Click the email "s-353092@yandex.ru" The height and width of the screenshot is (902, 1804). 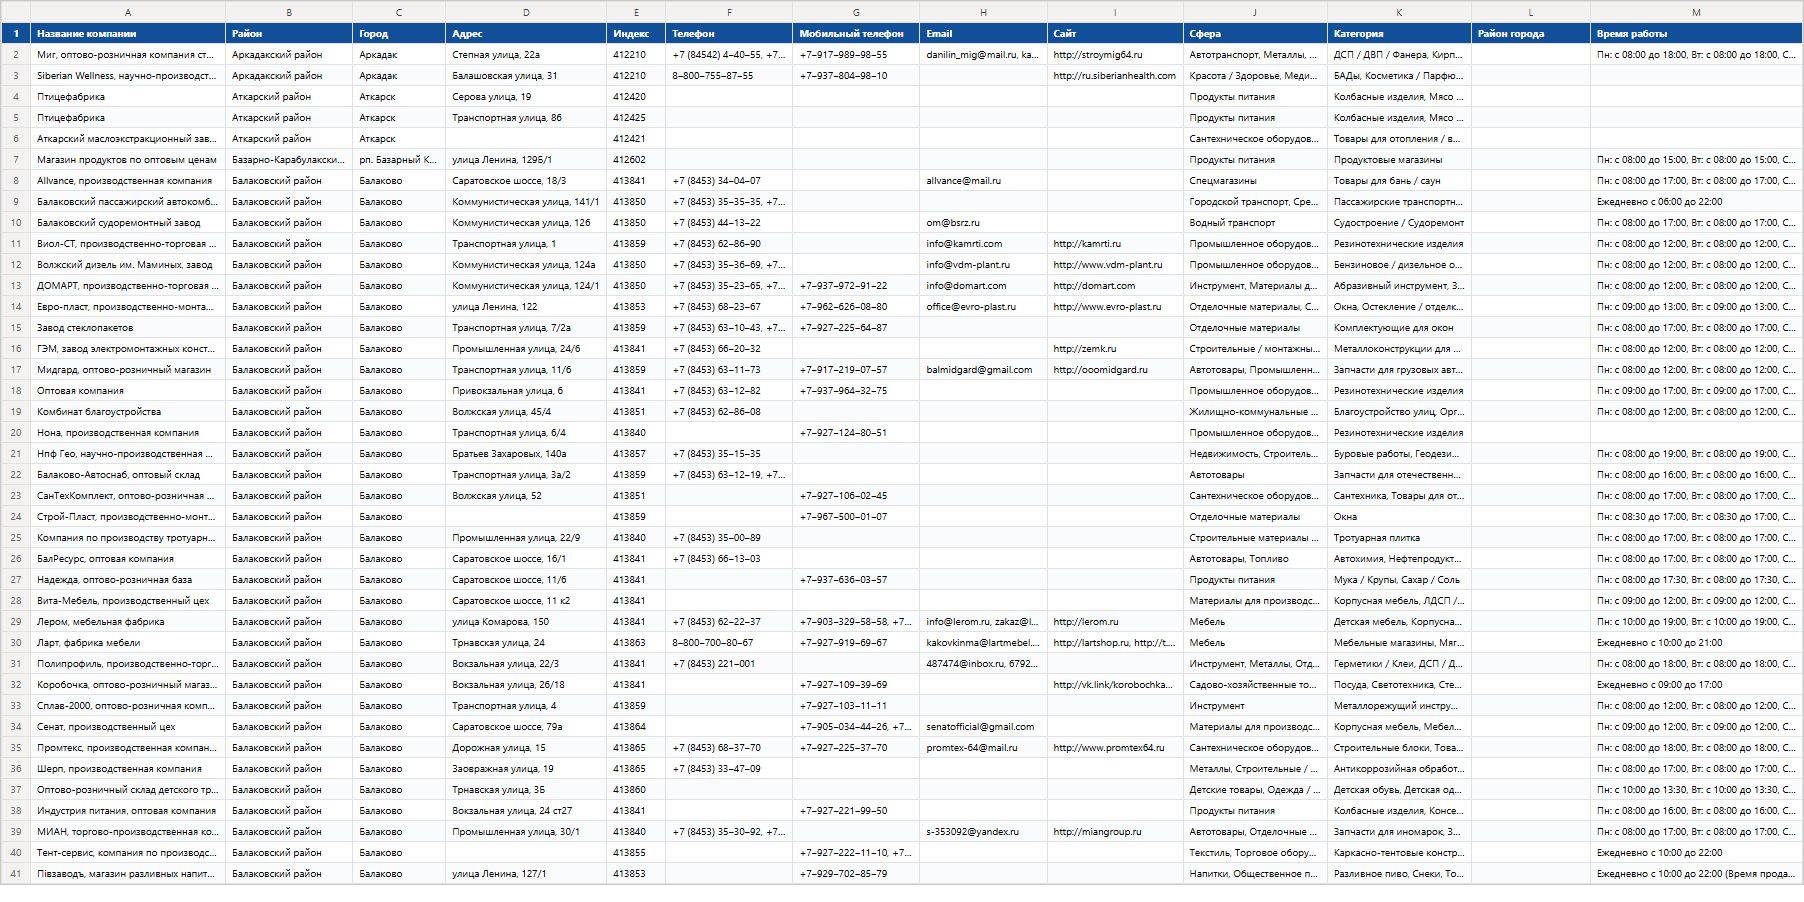click(983, 831)
